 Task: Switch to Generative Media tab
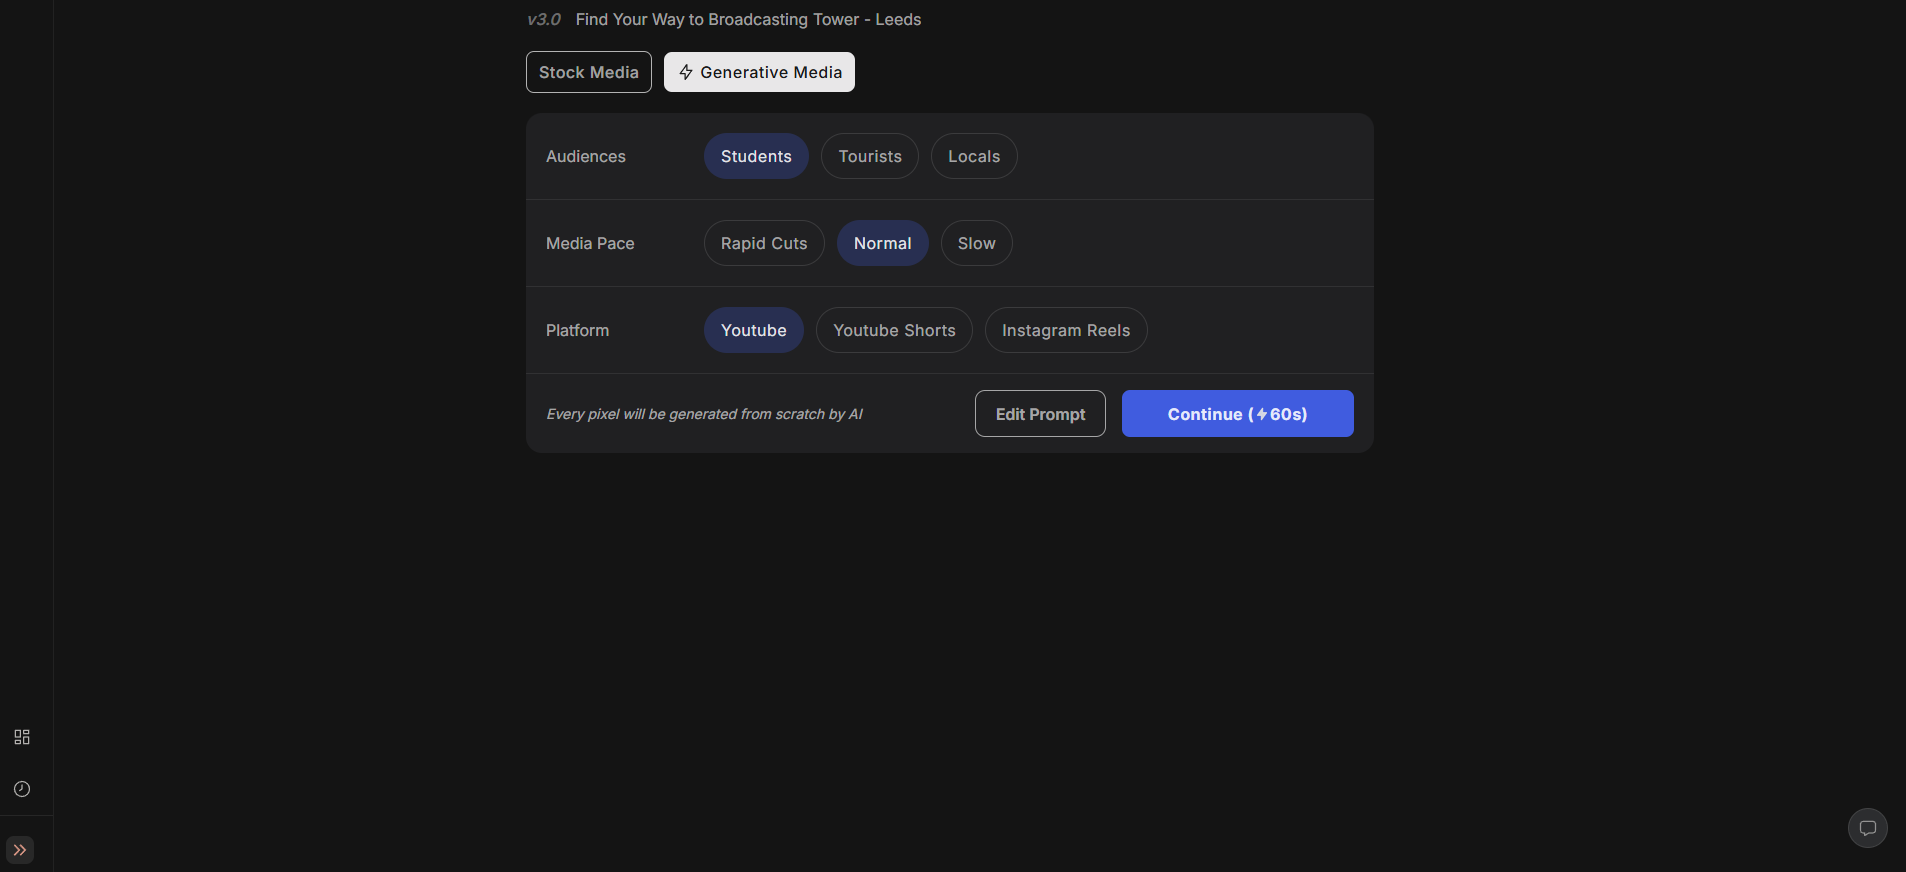coord(759,72)
